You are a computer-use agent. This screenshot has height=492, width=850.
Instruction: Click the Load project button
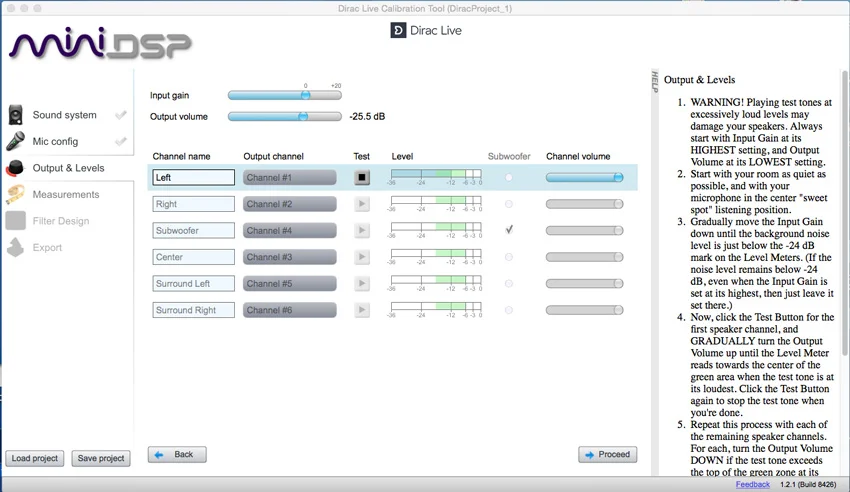tap(35, 458)
